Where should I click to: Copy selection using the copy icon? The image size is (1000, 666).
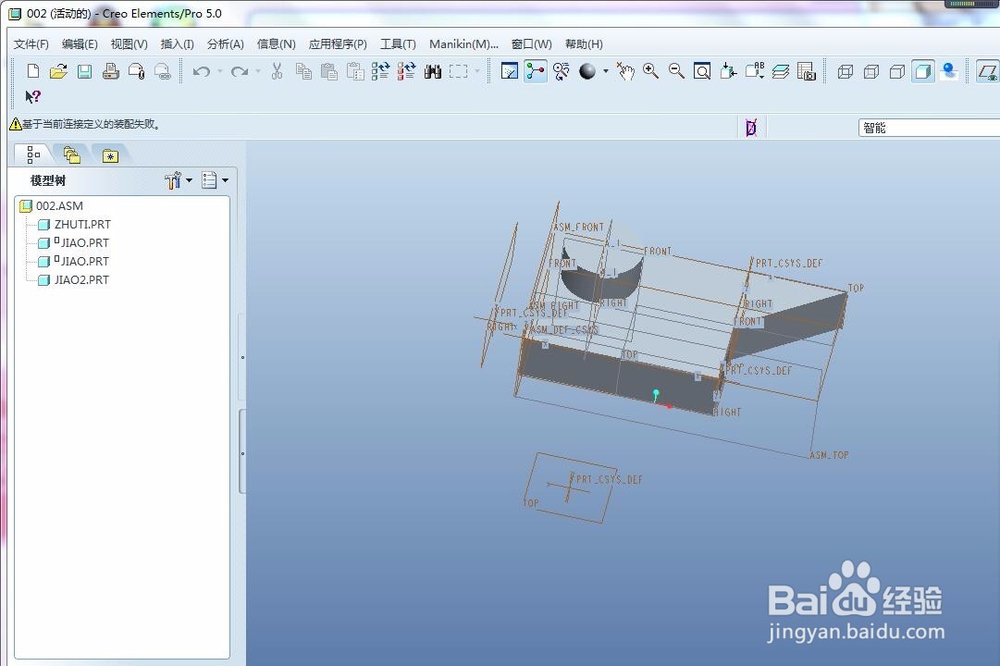pyautogui.click(x=304, y=71)
